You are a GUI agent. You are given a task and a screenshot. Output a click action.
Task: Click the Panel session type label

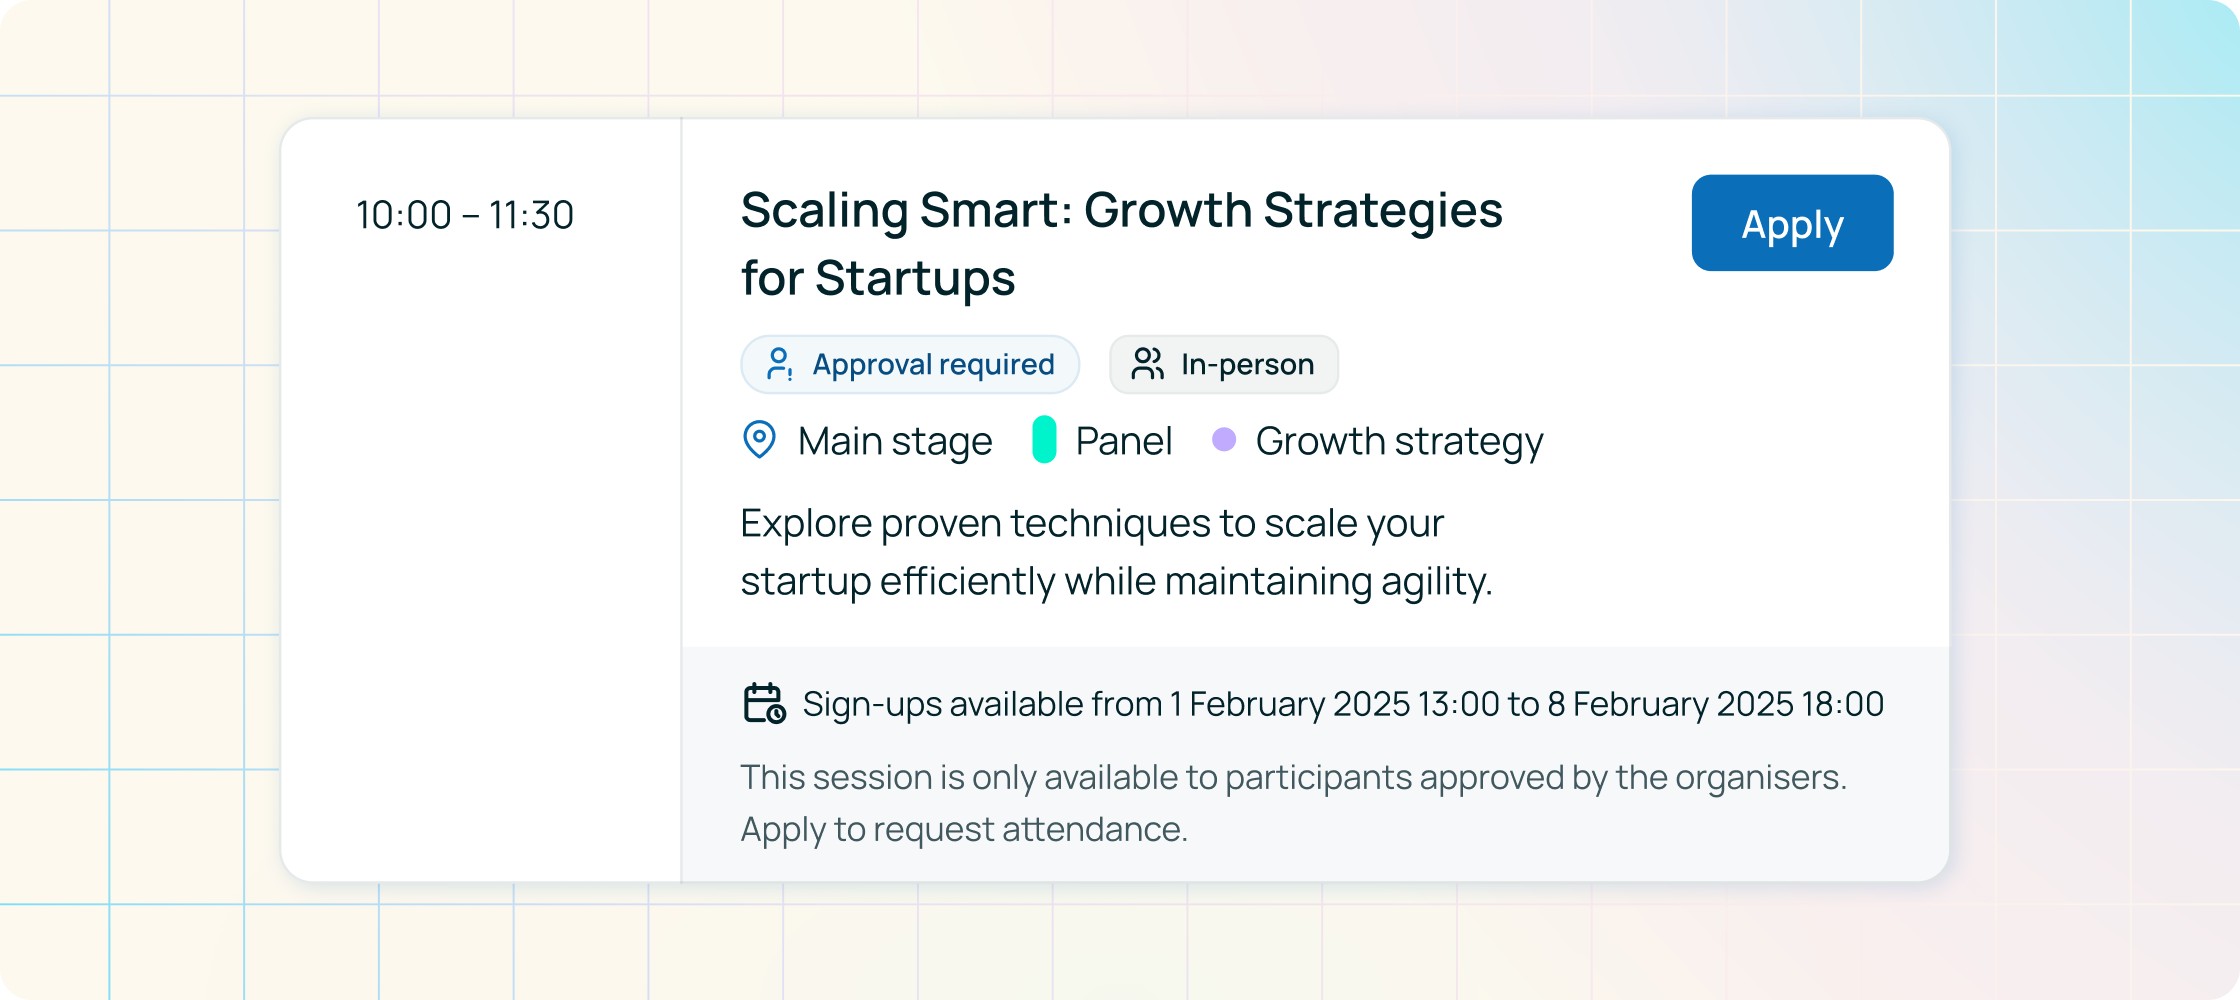1124,441
